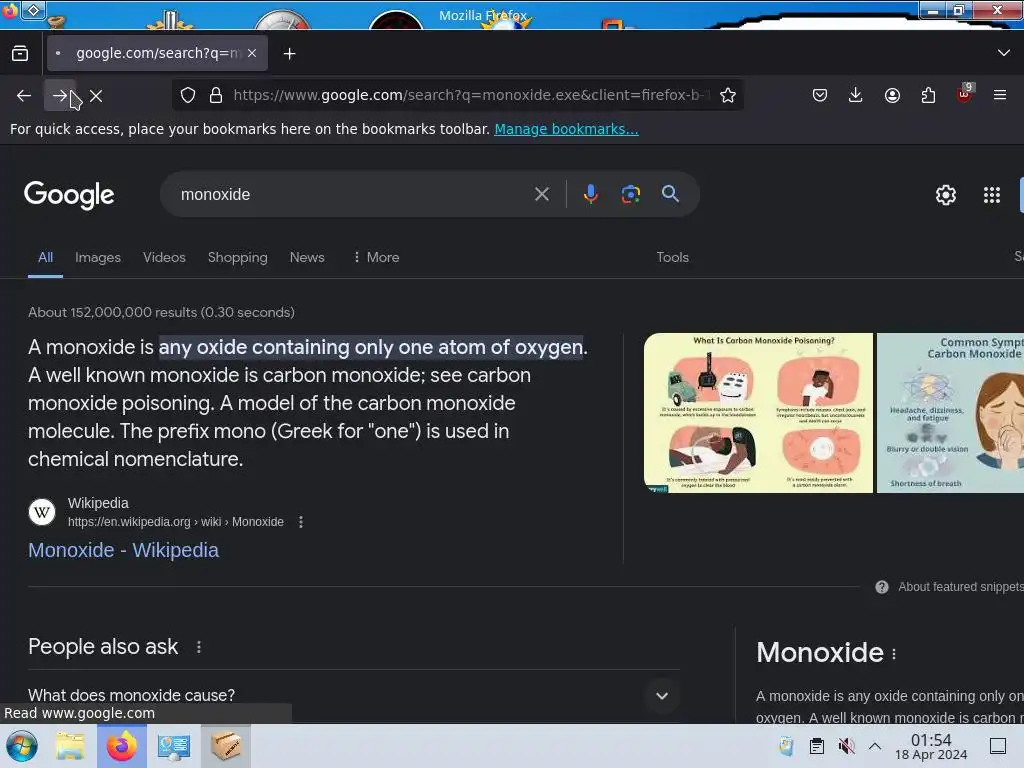The height and width of the screenshot is (768, 1024).
Task: Open the Firefox hamburger menu
Action: (x=1000, y=95)
